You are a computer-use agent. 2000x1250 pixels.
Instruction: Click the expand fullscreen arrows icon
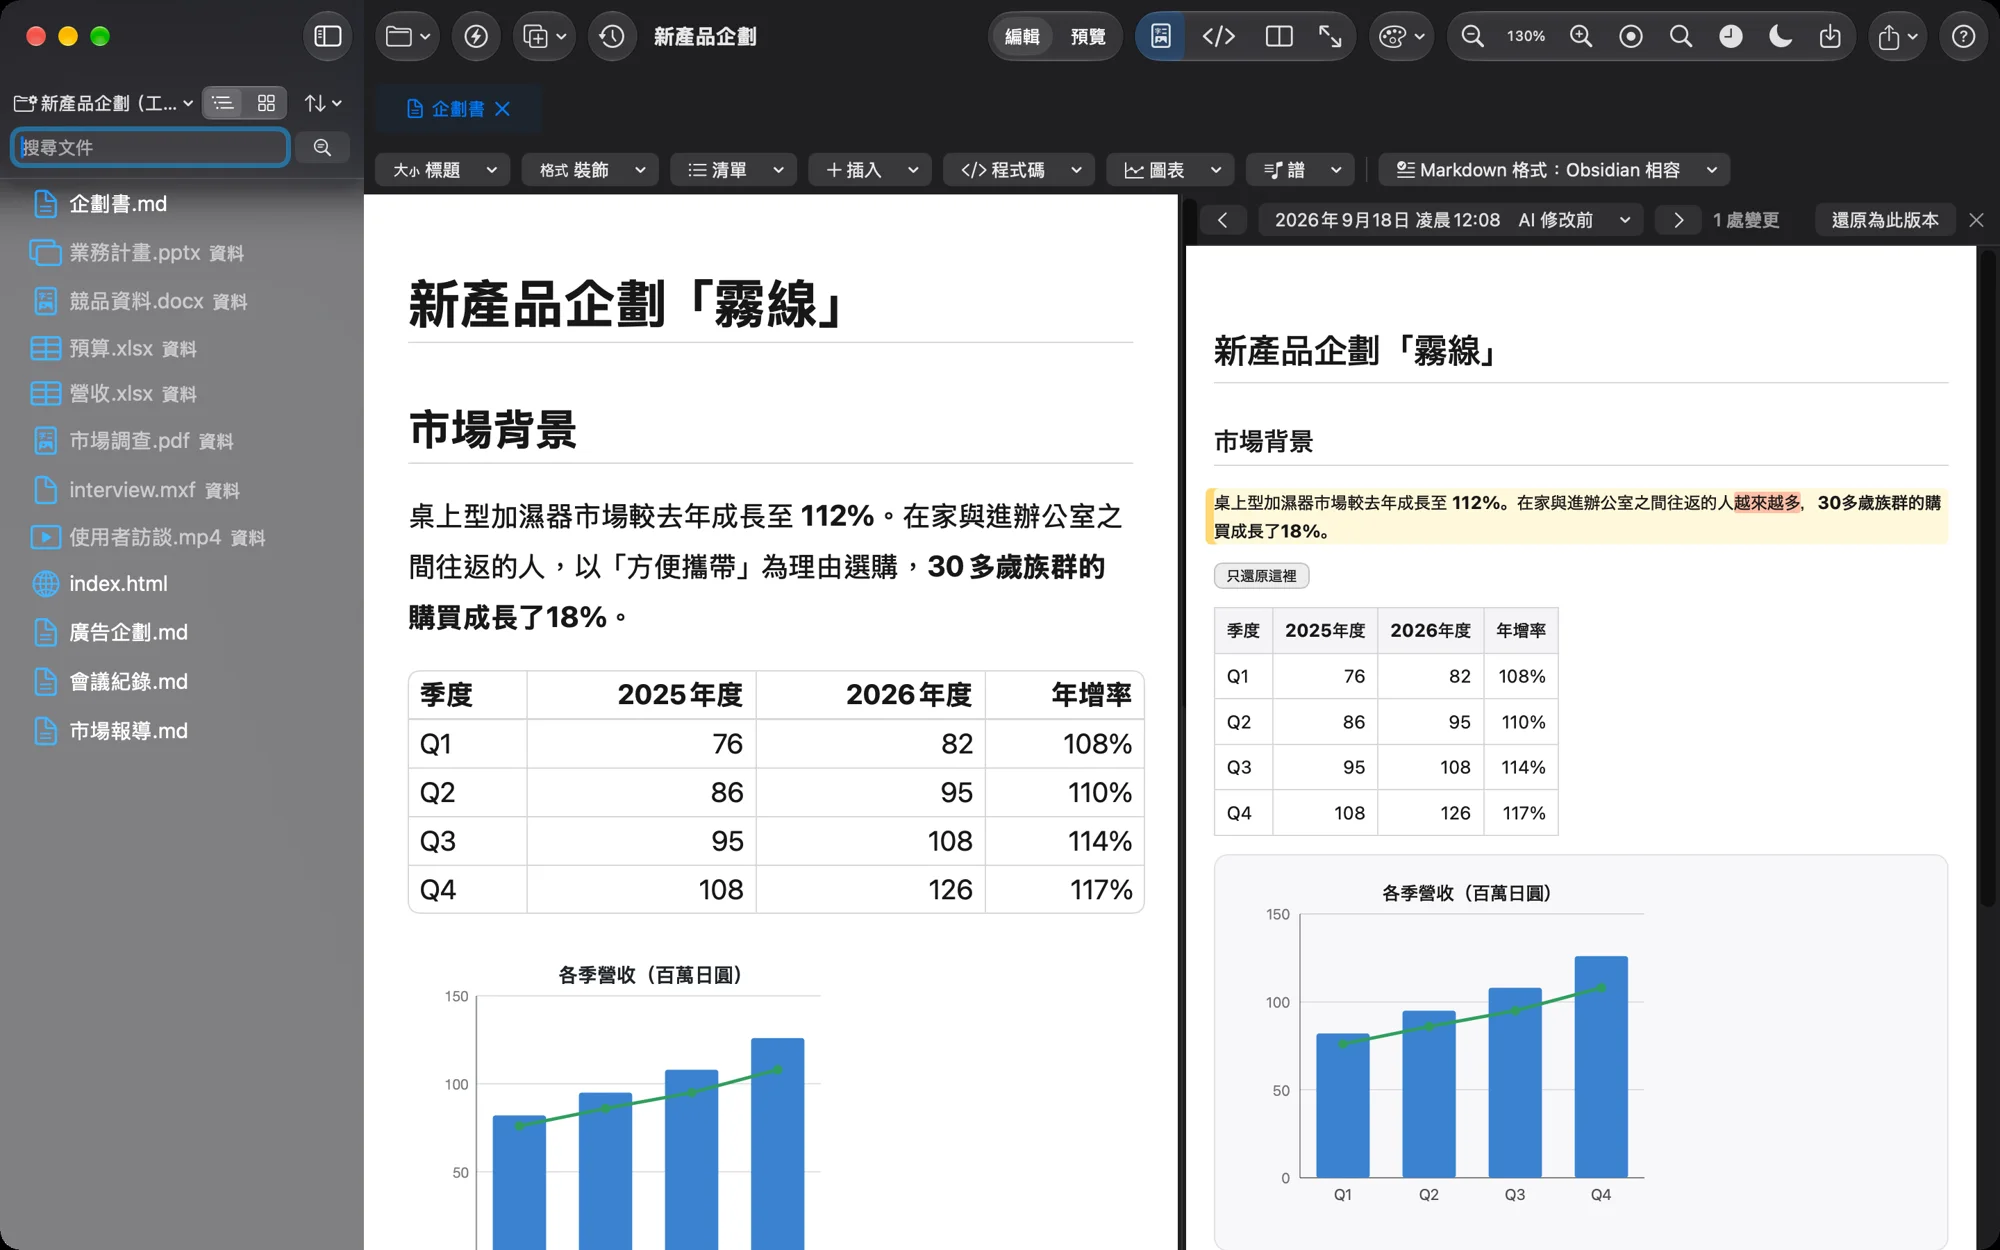[x=1330, y=37]
